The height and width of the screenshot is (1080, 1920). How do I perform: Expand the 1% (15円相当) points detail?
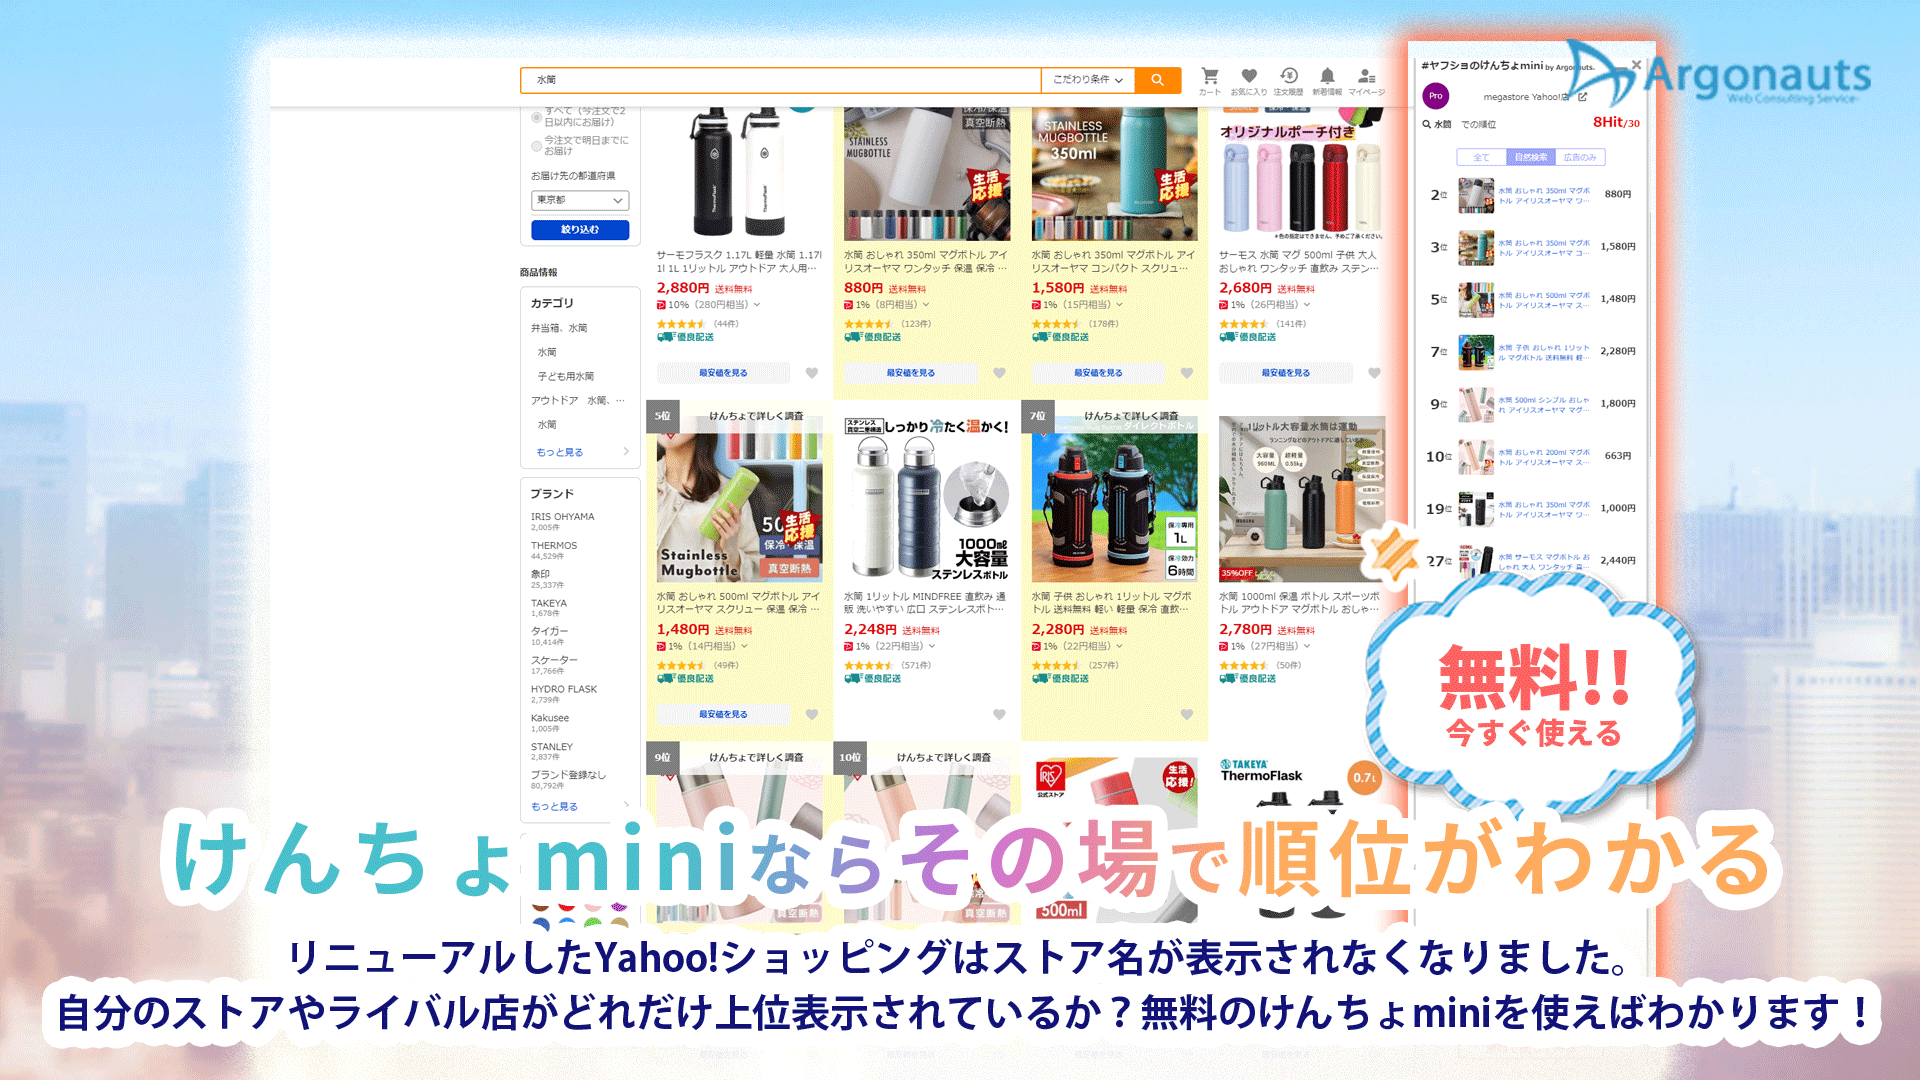pos(1119,305)
